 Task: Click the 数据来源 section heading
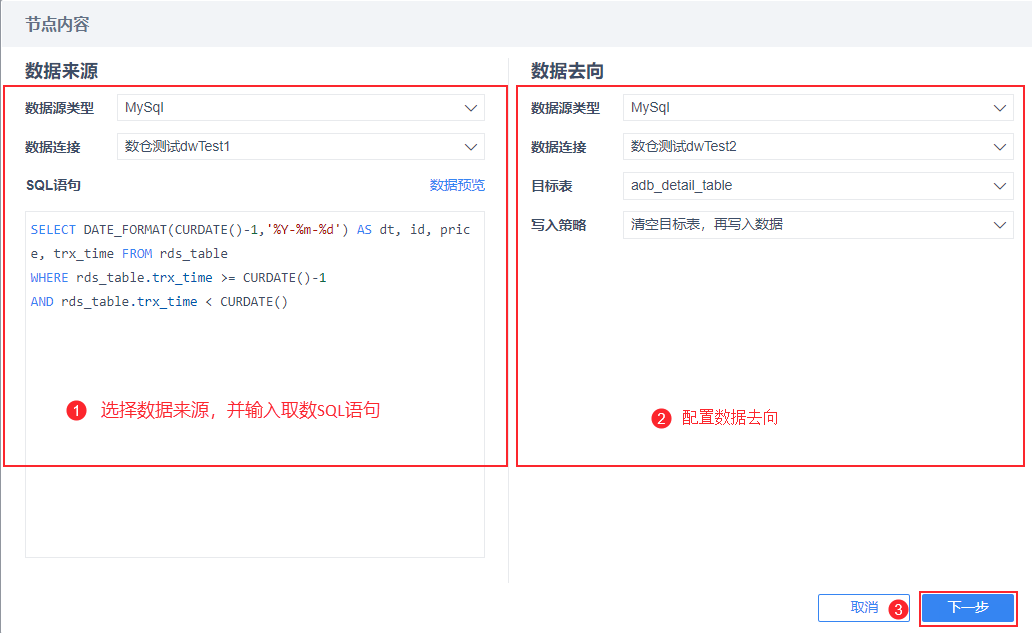click(x=61, y=71)
